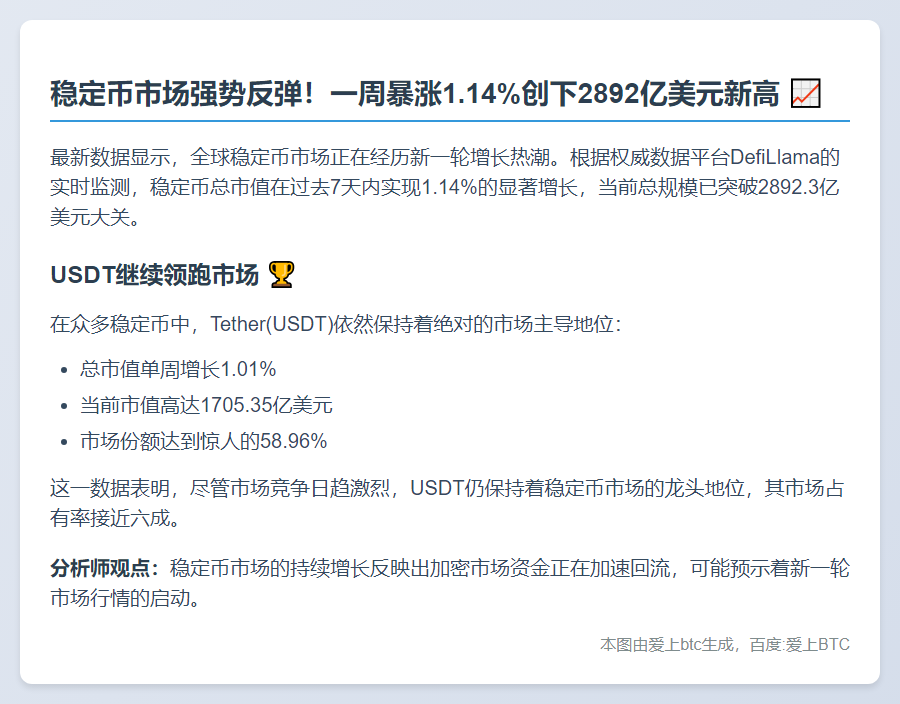Click the rising chart emoji in the headline
This screenshot has width=900, height=704.
(x=805, y=95)
